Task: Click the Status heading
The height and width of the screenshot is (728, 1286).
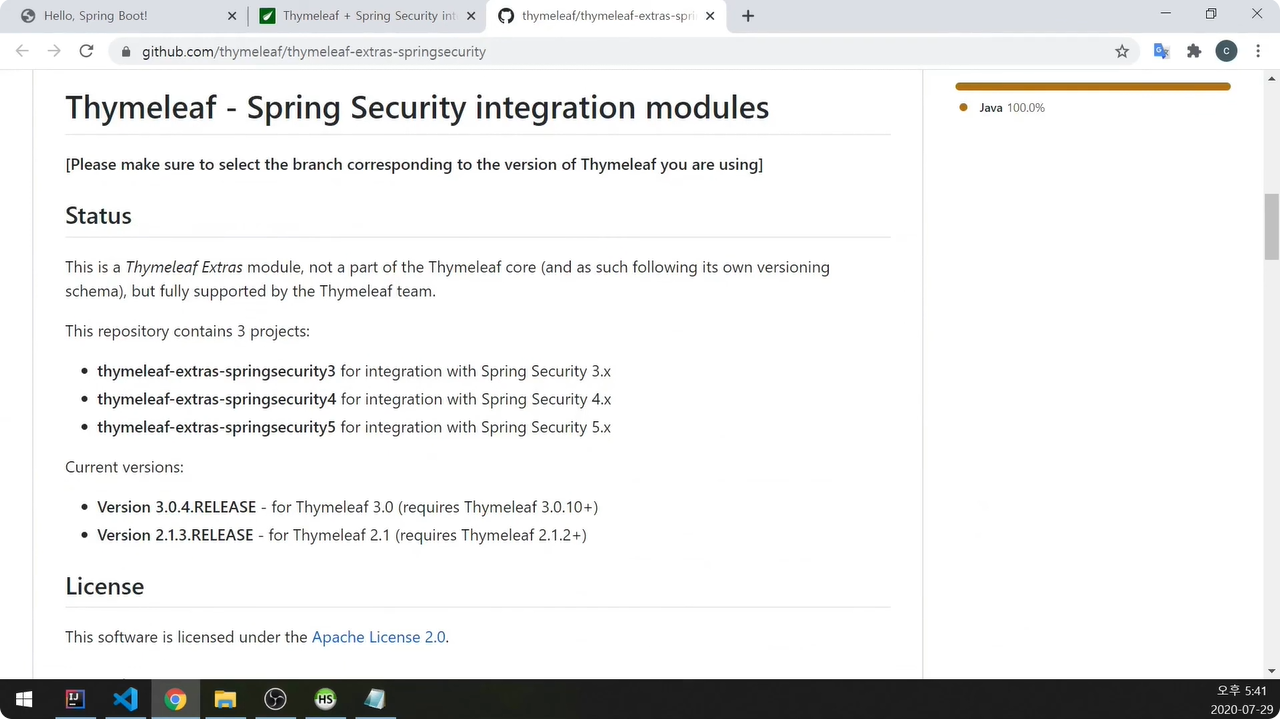Action: click(x=98, y=216)
